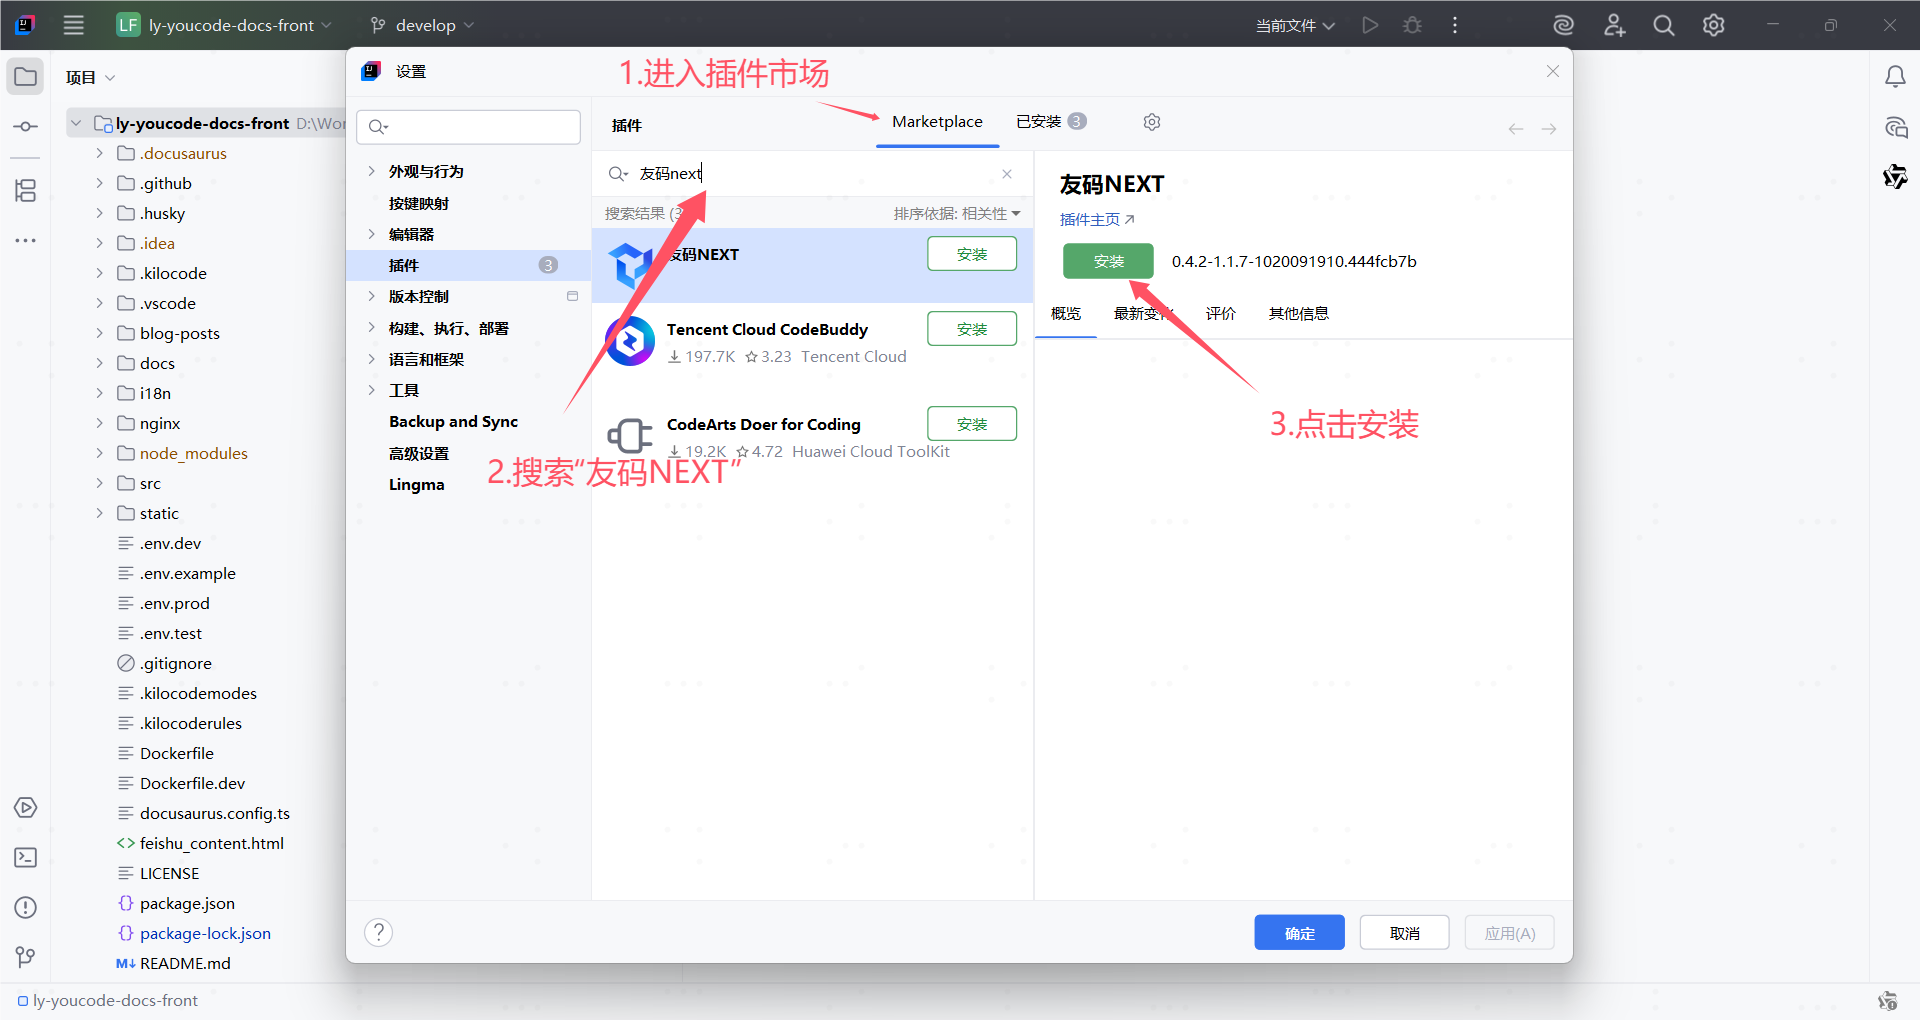Open the Problems tool window icon

26,908
